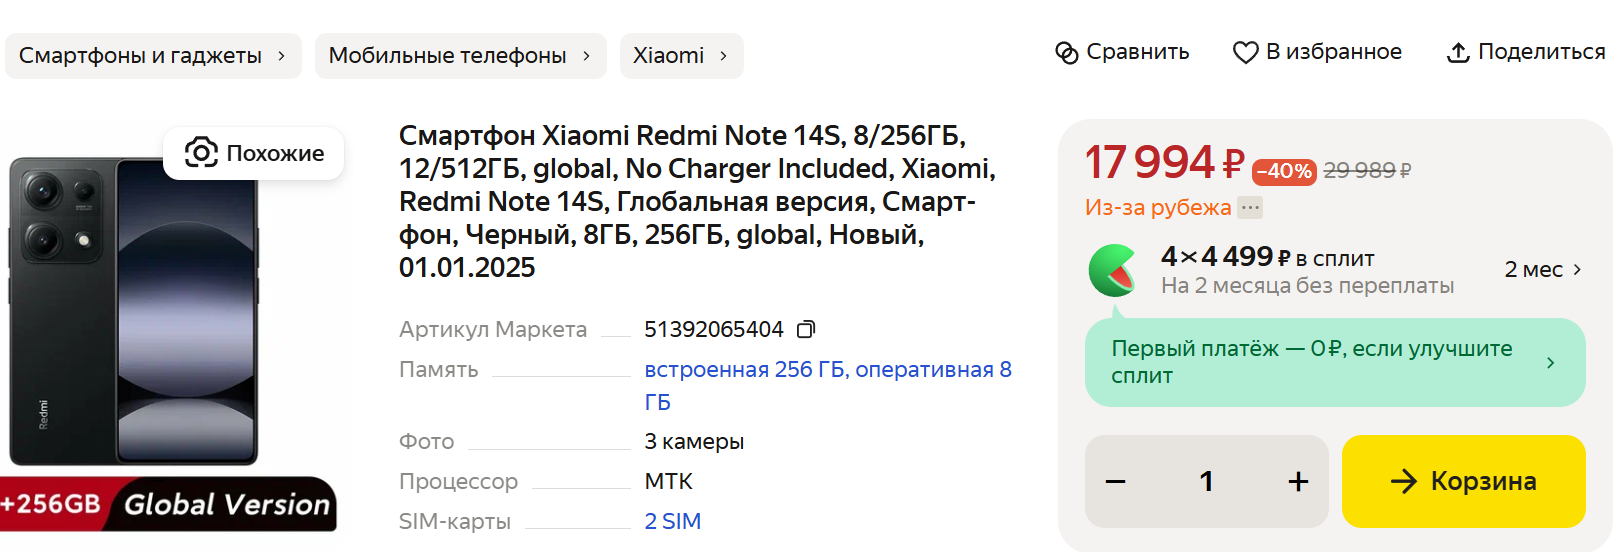The width and height of the screenshot is (1616, 552).
Task: Click the green Split logo icon
Action: 1114,271
